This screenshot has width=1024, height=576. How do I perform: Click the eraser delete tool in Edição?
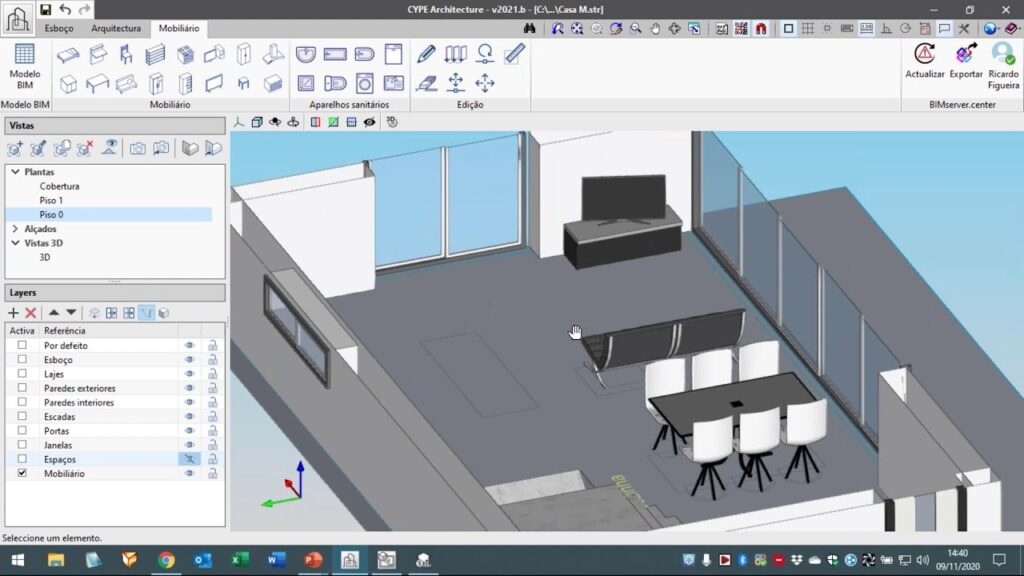pos(426,84)
